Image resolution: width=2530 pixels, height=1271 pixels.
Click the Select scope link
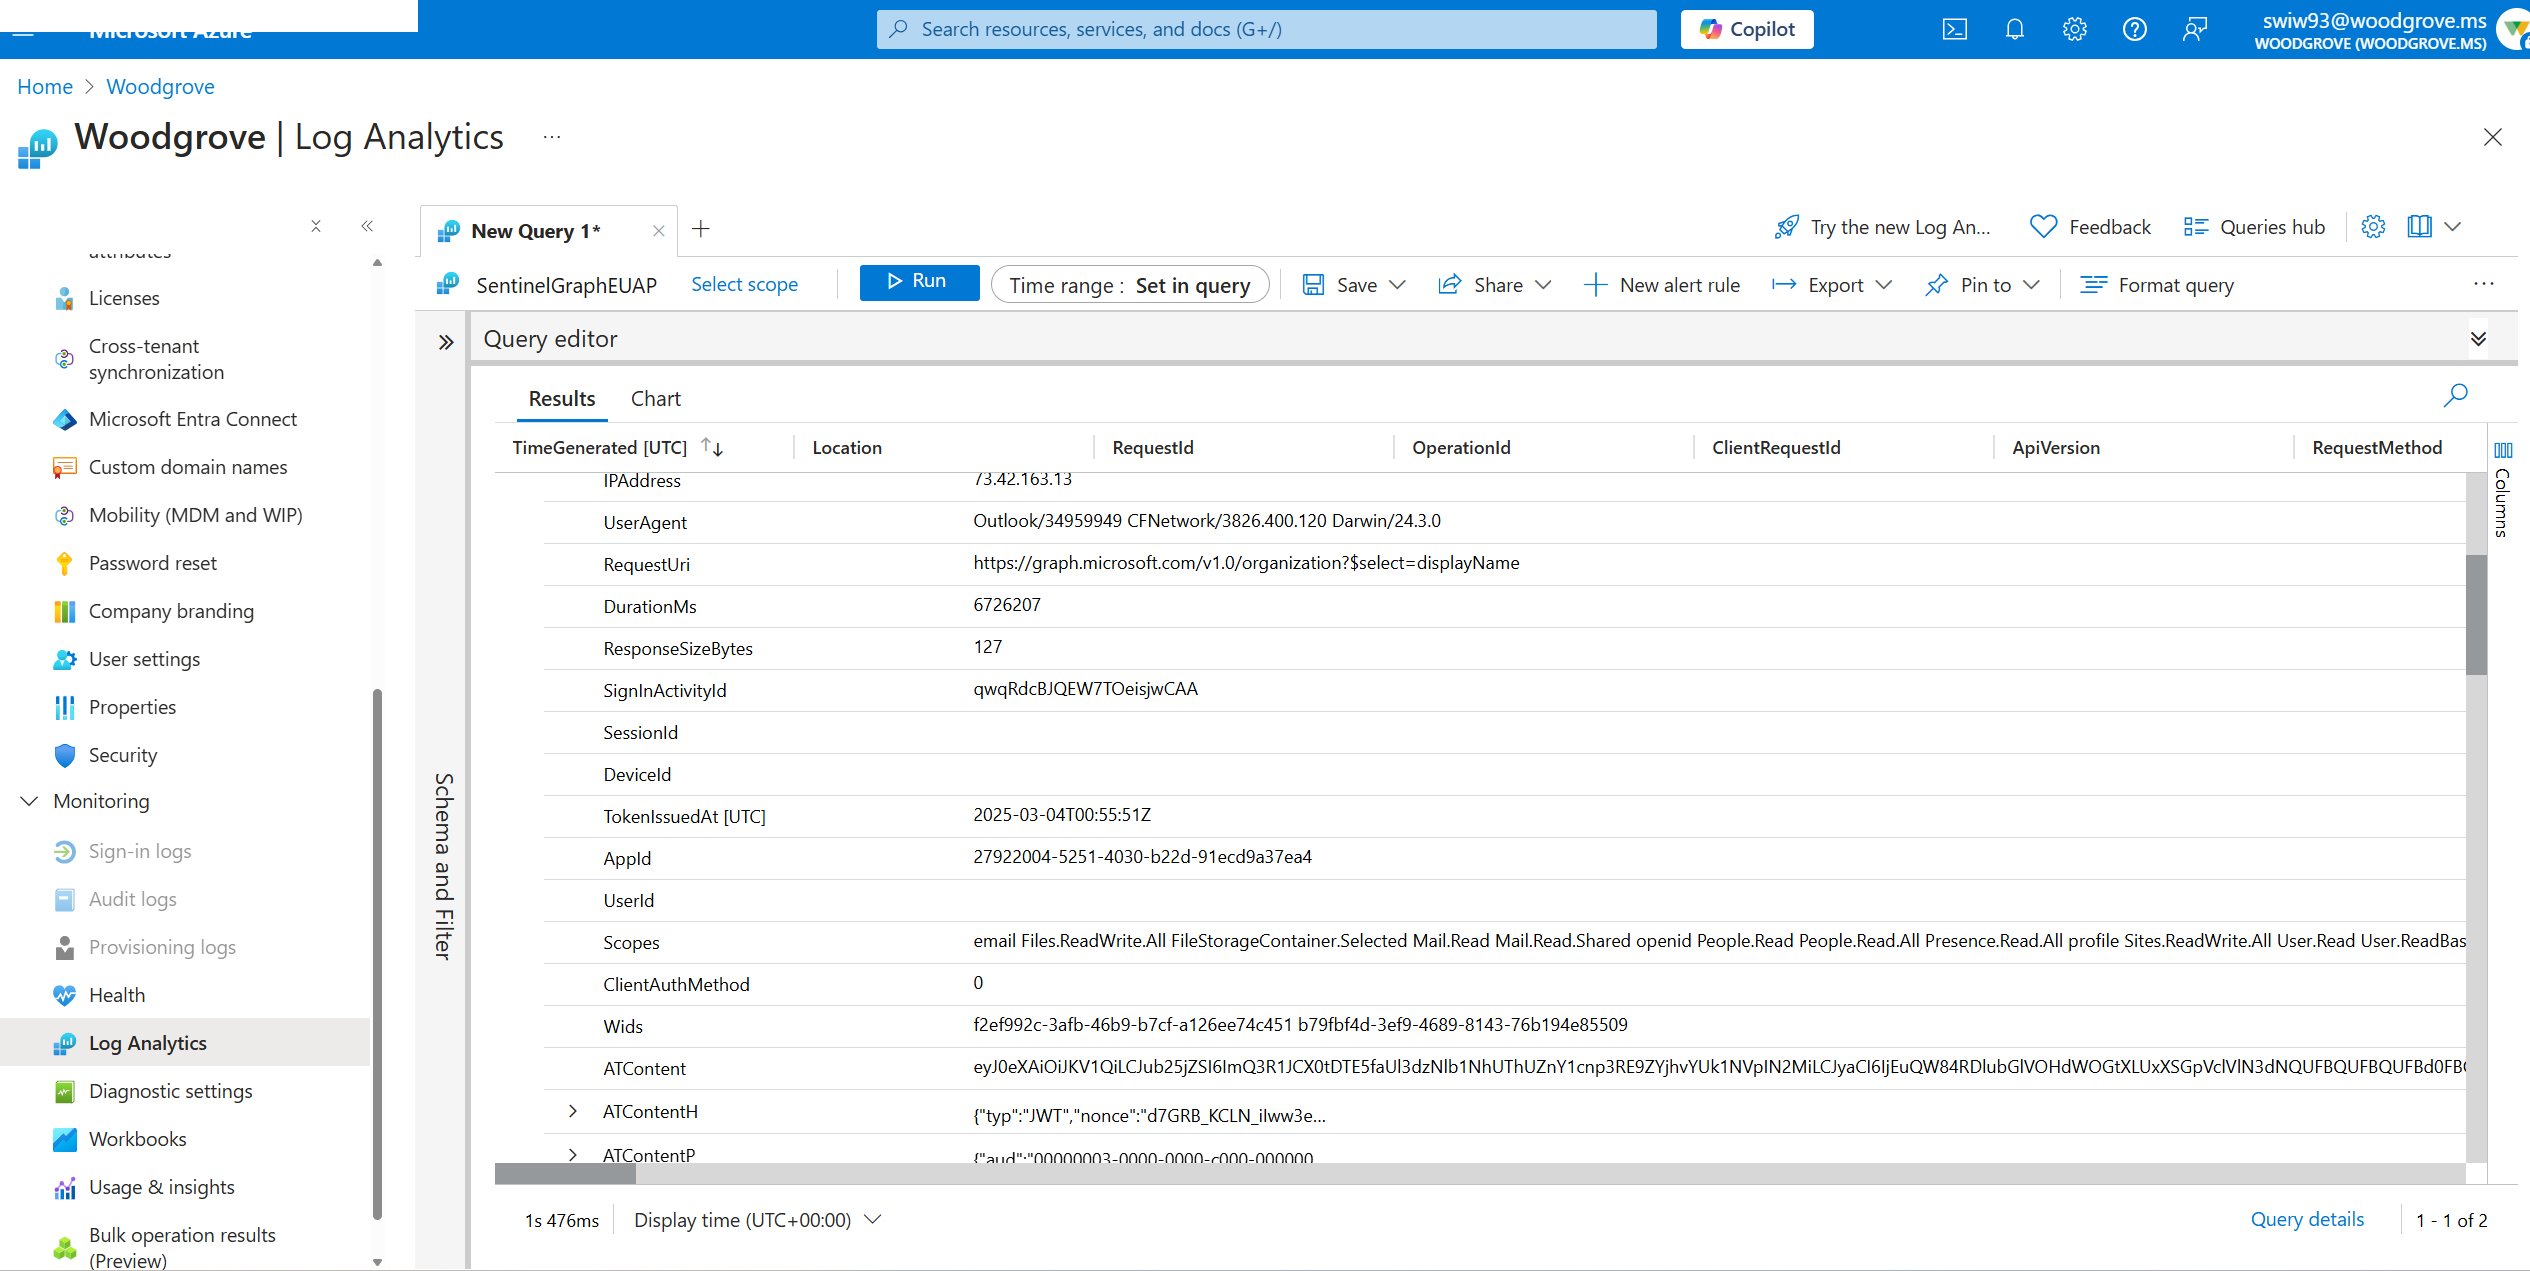point(744,285)
